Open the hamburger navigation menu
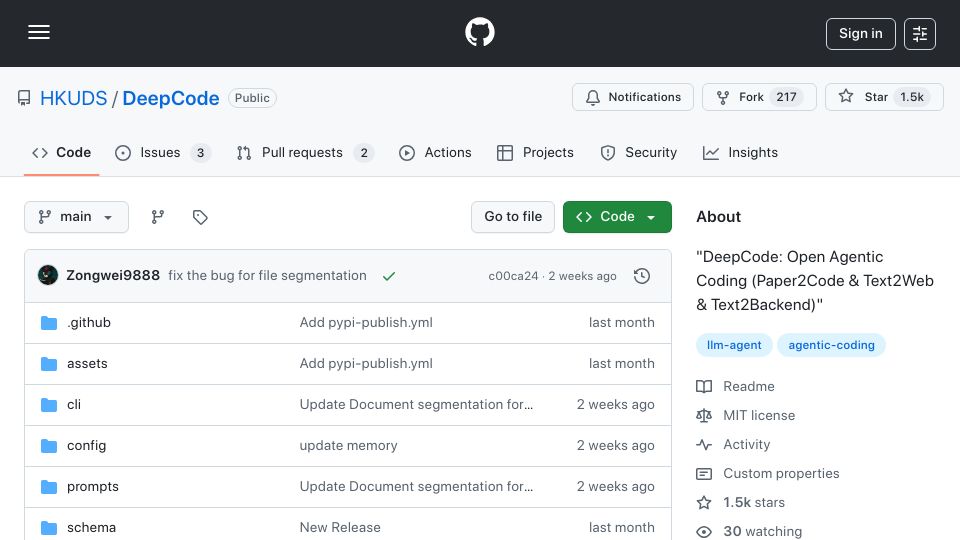The image size is (960, 540). click(39, 32)
